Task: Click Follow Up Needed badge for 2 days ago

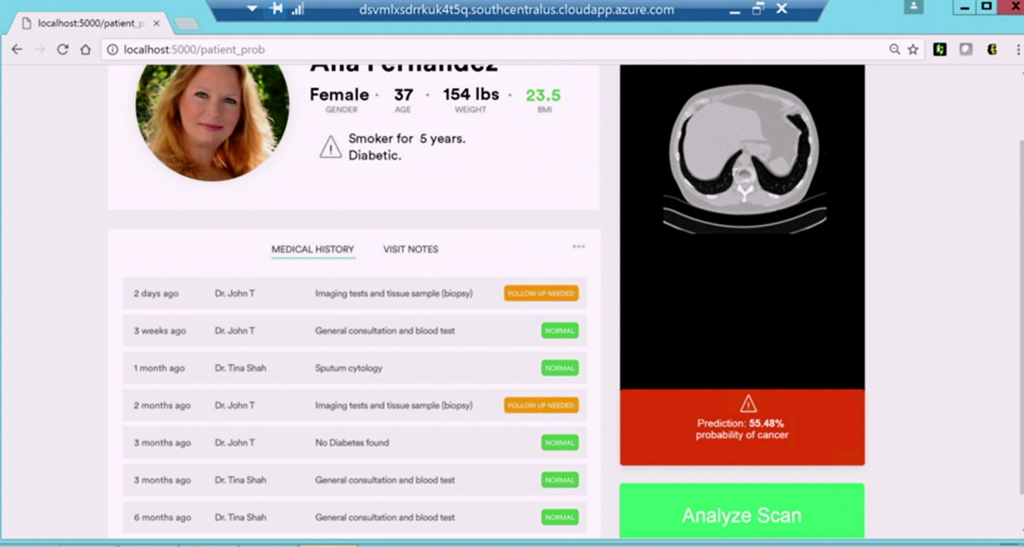Action: [541, 293]
